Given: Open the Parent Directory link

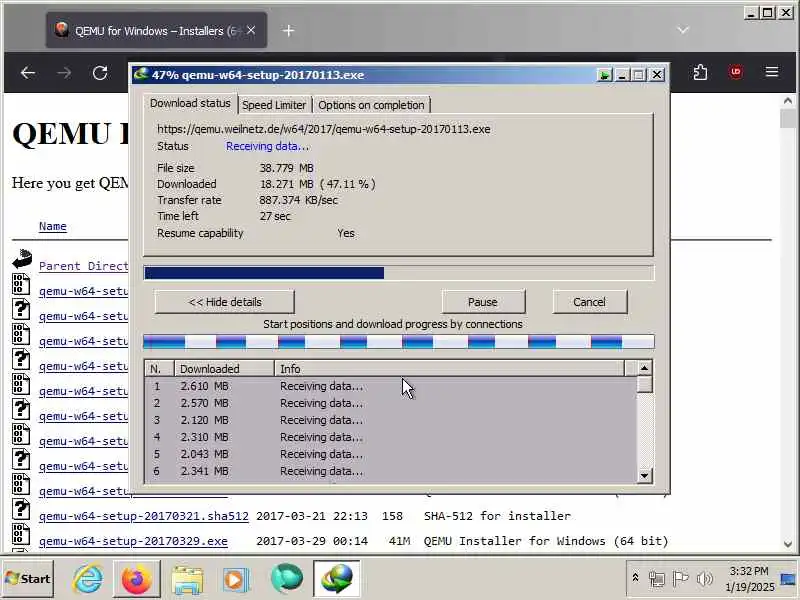Looking at the screenshot, I should (84, 266).
